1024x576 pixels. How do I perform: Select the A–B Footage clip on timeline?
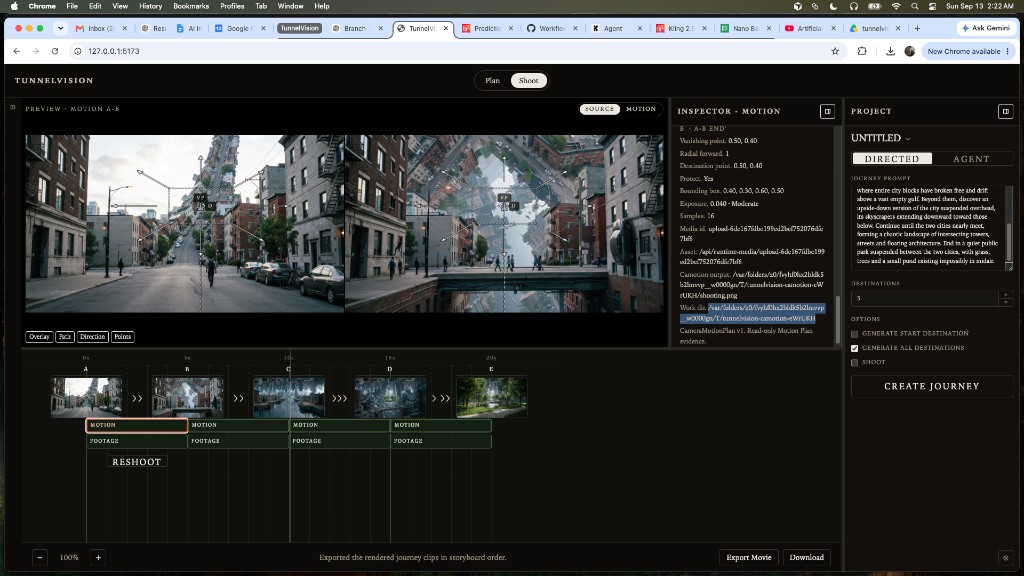coord(137,441)
